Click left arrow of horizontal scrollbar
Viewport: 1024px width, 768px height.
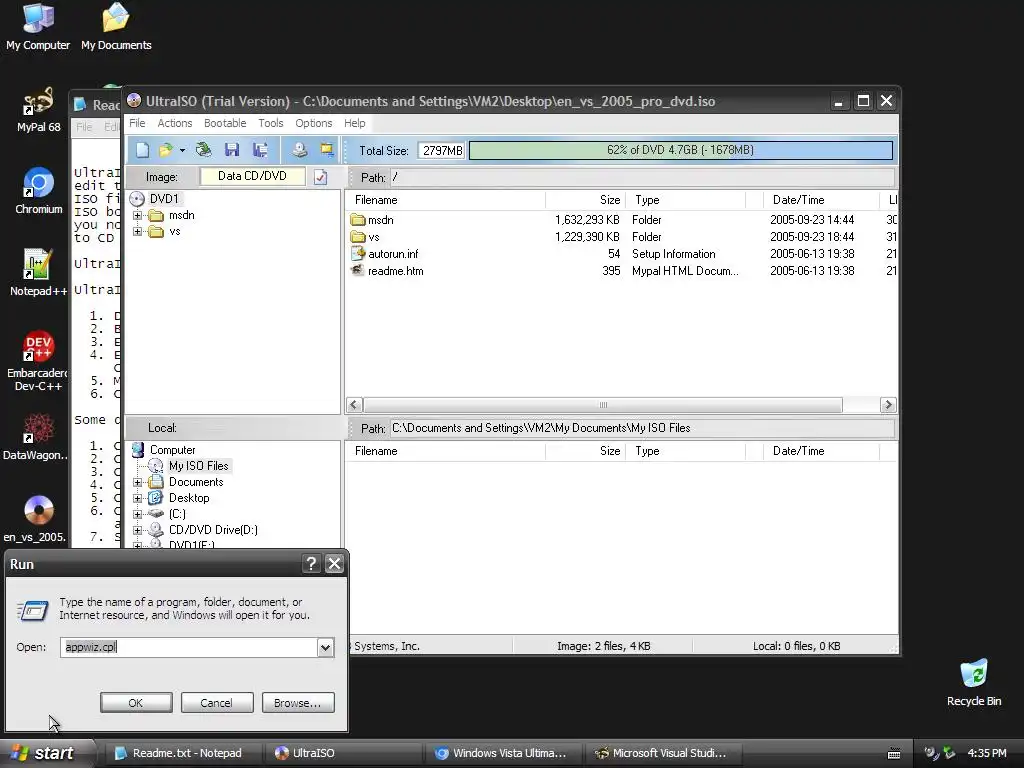[x=354, y=405]
